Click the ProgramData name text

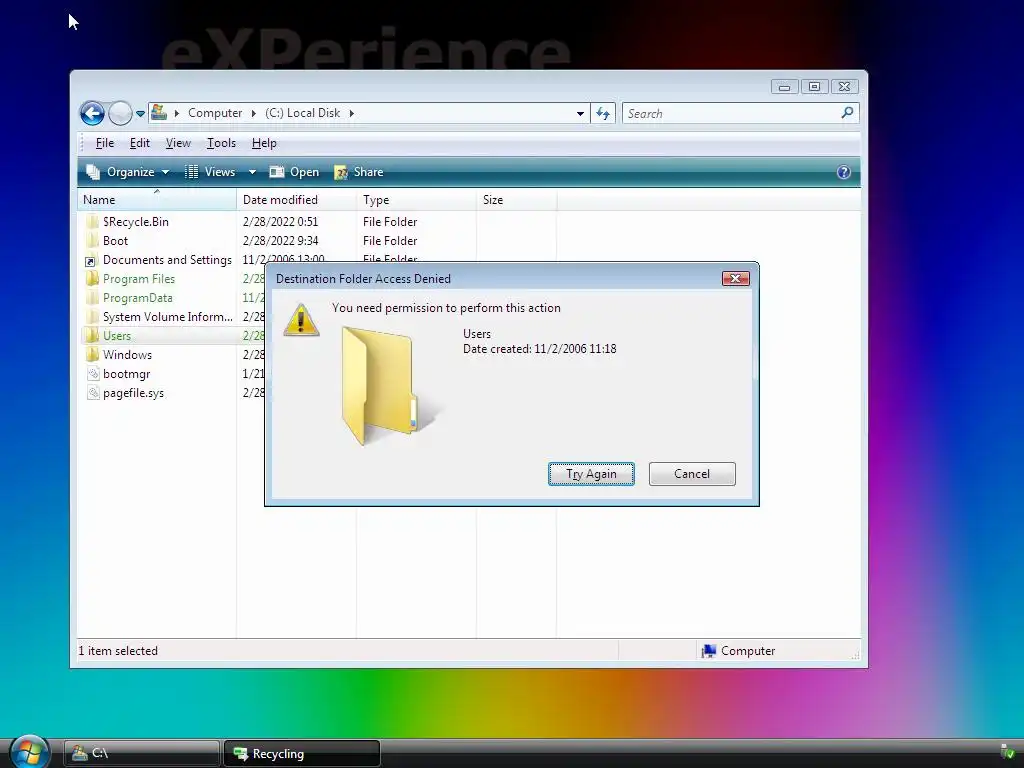[138, 298]
